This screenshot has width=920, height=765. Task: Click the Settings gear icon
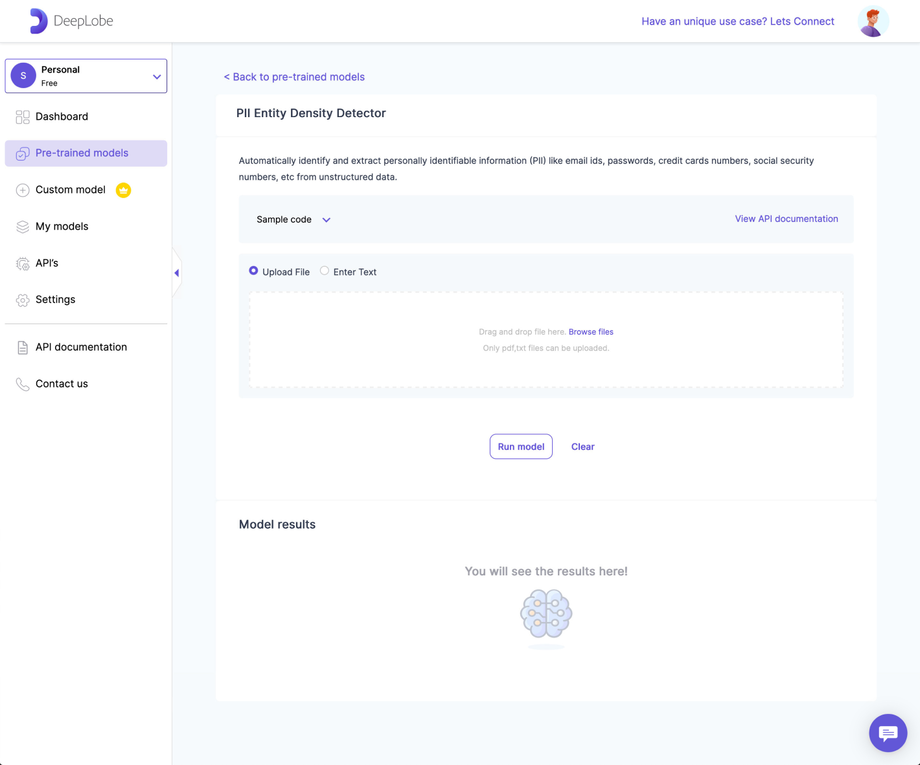(22, 299)
